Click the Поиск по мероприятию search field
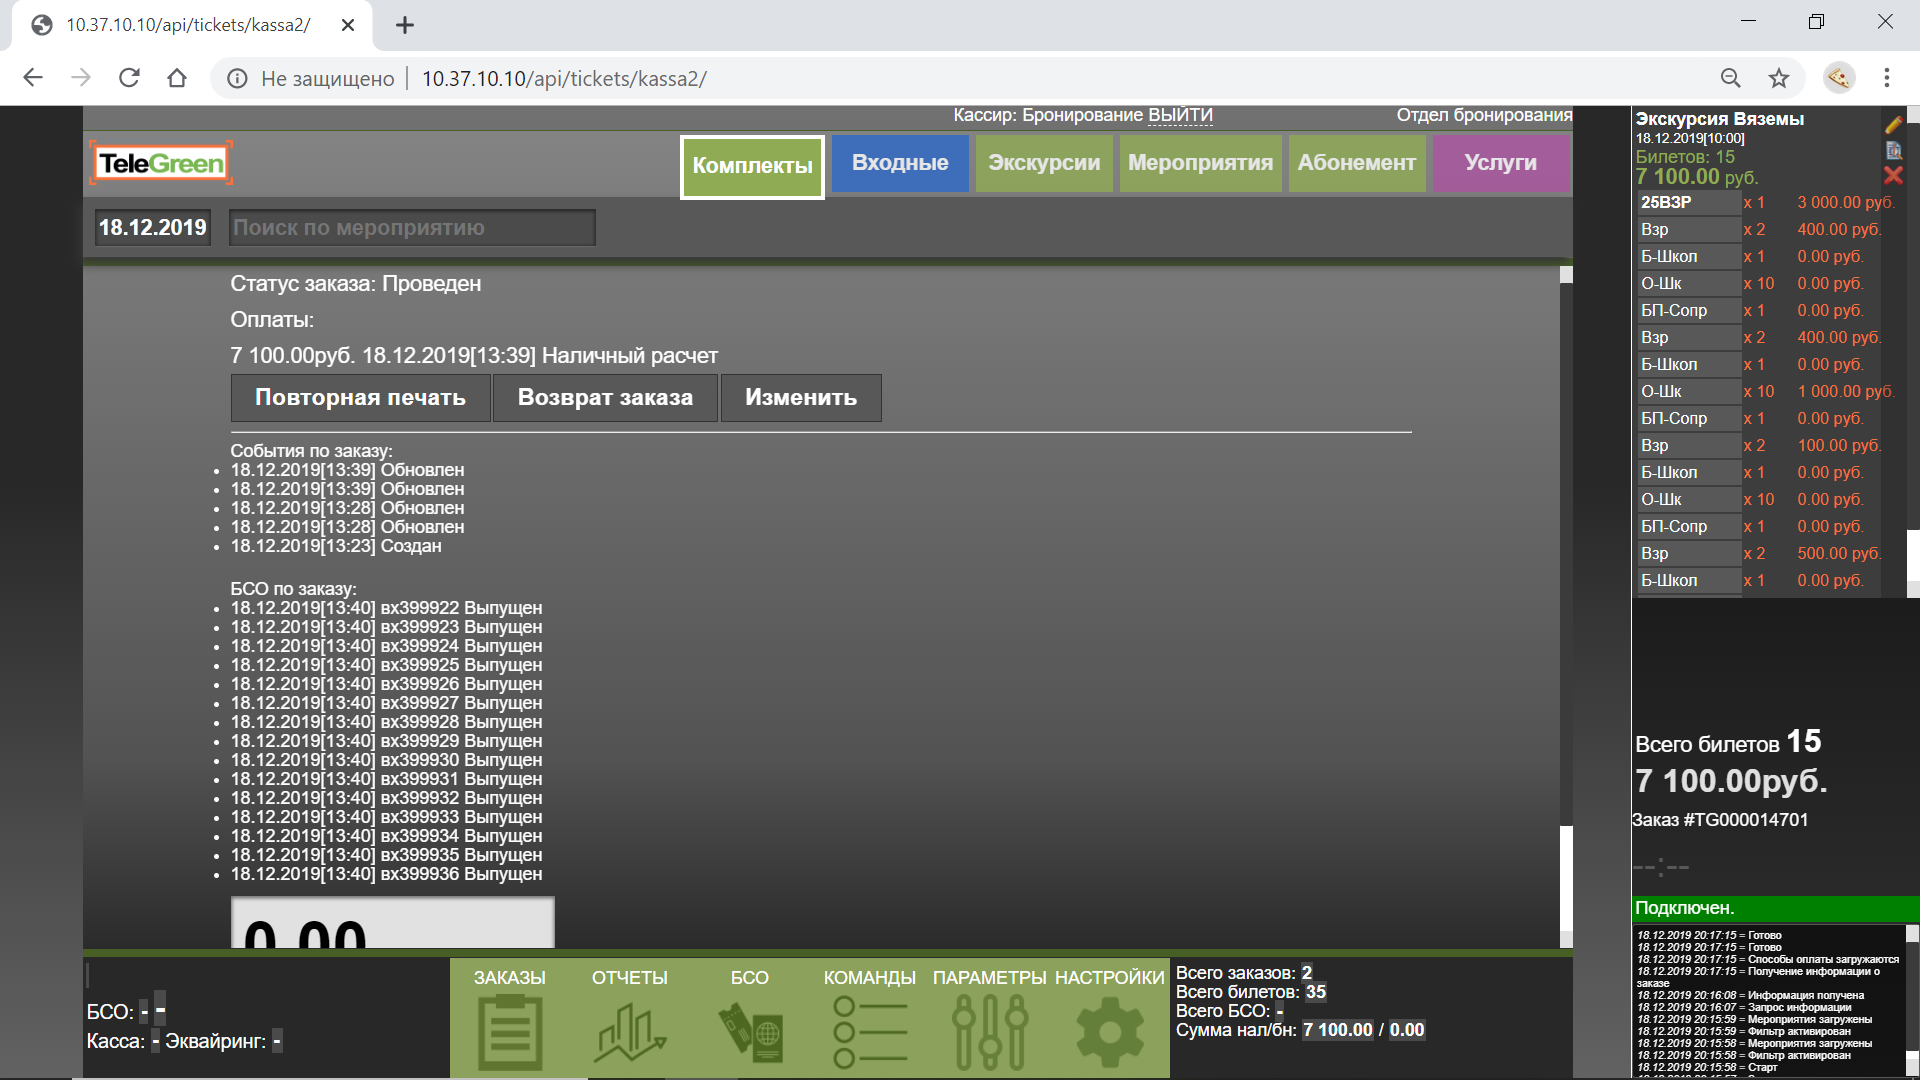The width and height of the screenshot is (1920, 1080). pos(412,228)
